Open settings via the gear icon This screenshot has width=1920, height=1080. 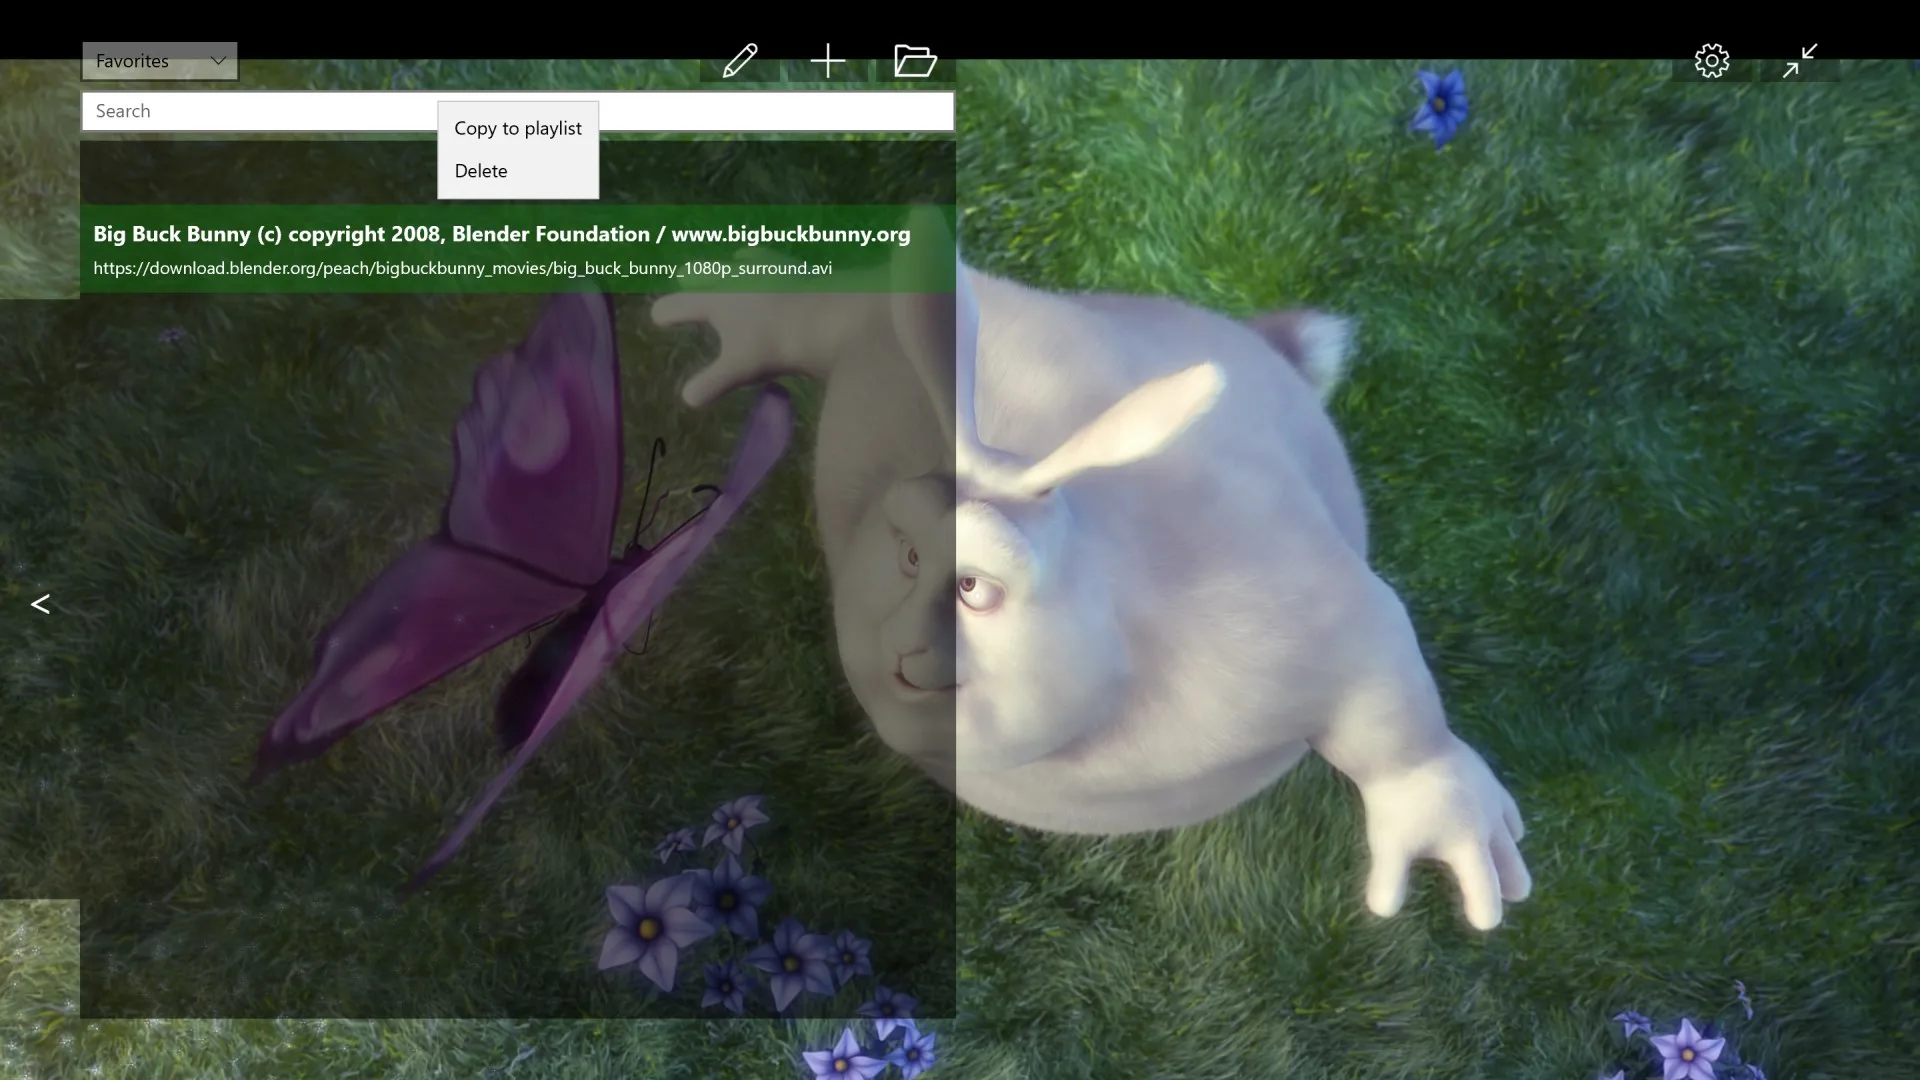pos(1712,61)
